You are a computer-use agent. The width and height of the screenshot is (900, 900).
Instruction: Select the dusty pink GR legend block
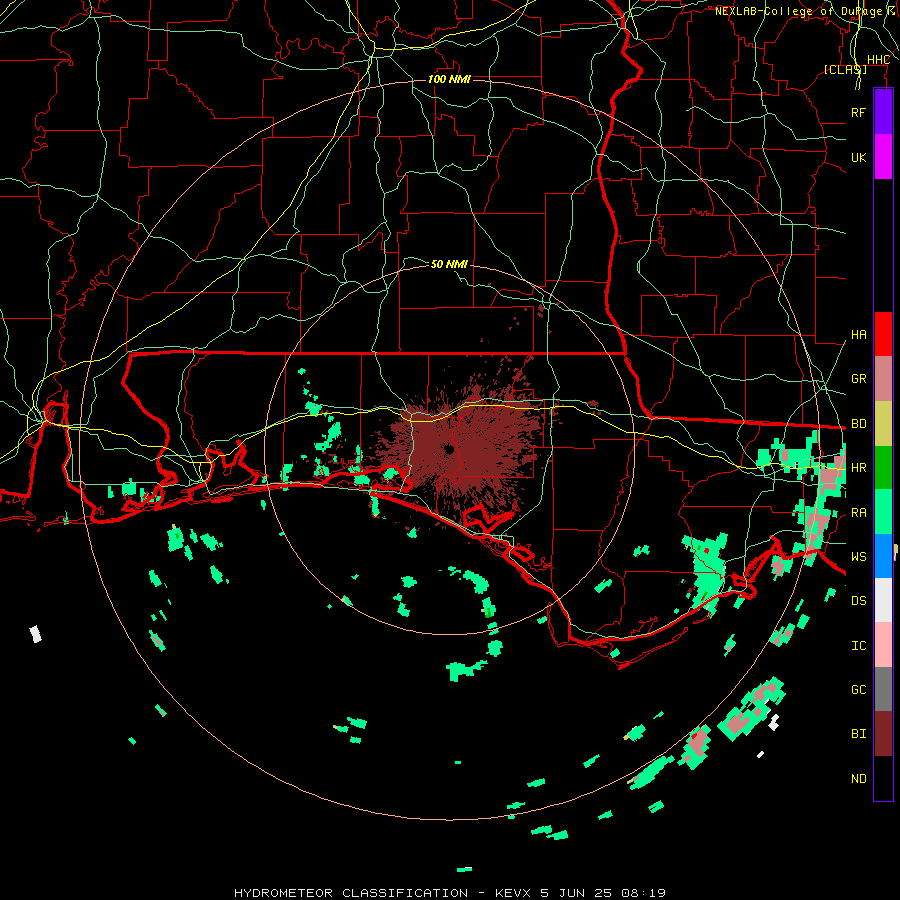pyautogui.click(x=883, y=379)
